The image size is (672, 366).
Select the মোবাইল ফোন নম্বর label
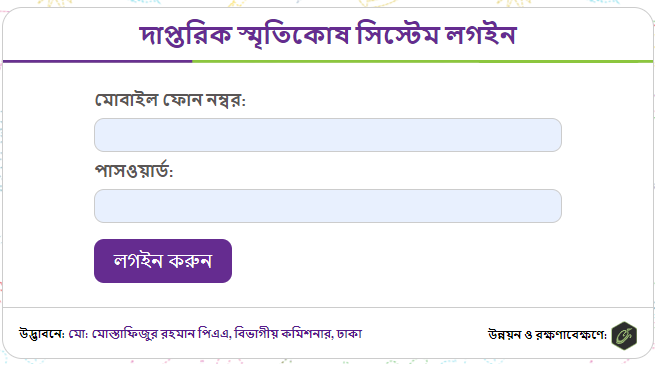(170, 100)
